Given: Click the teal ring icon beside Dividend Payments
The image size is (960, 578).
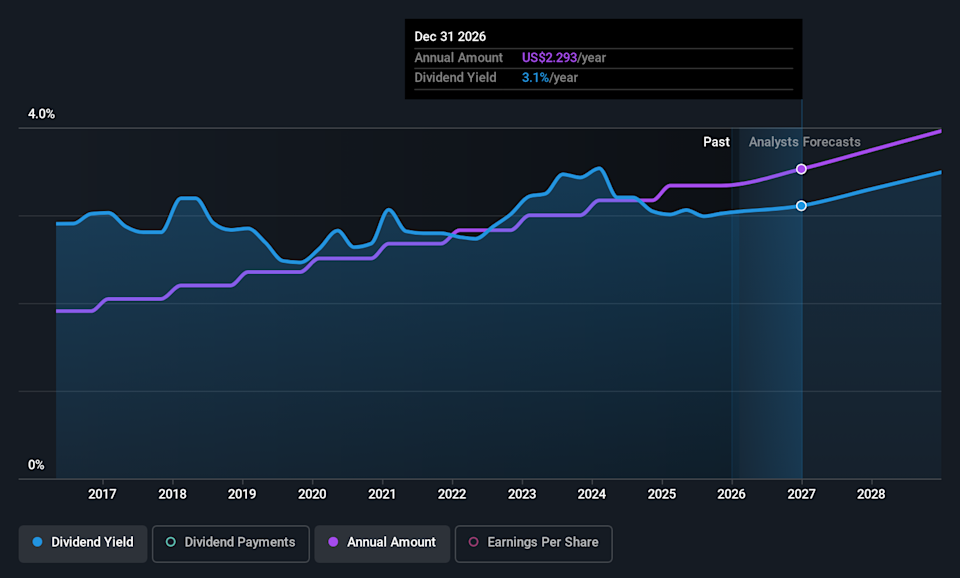Looking at the screenshot, I should [x=171, y=542].
